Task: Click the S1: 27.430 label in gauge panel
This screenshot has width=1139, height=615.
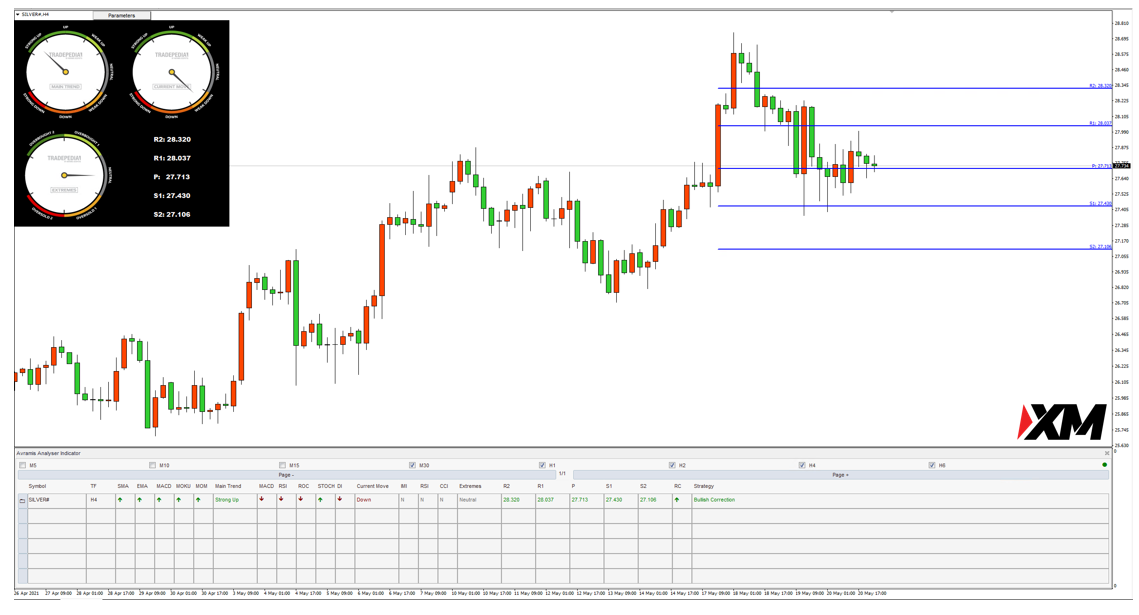Action: point(172,196)
